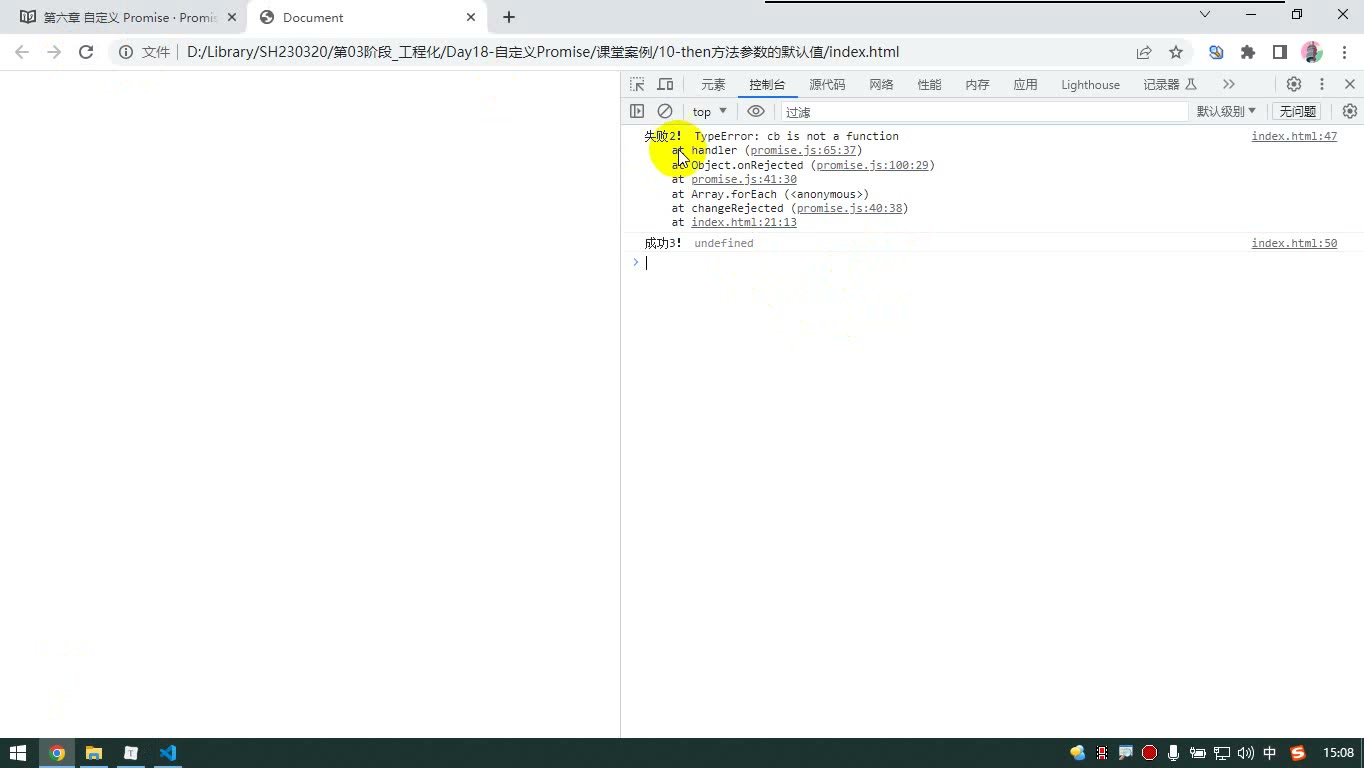Follow the promise.js:41:30 stack link

[744, 179]
